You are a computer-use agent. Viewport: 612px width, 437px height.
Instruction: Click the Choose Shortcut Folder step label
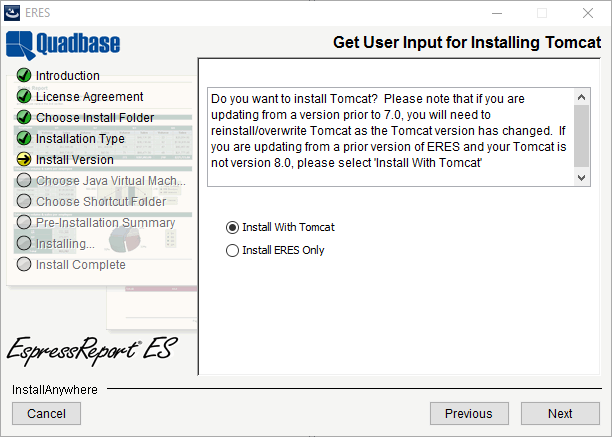pyautogui.click(x=101, y=202)
